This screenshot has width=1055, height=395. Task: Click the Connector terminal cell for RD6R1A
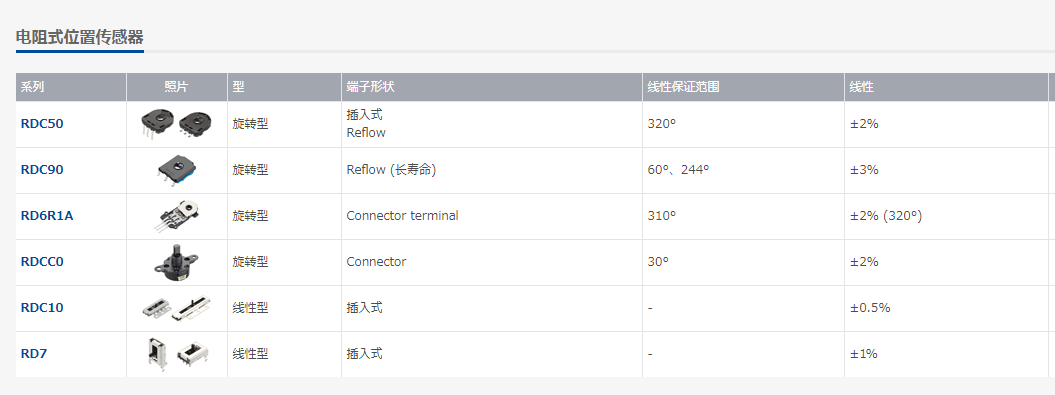[492, 216]
